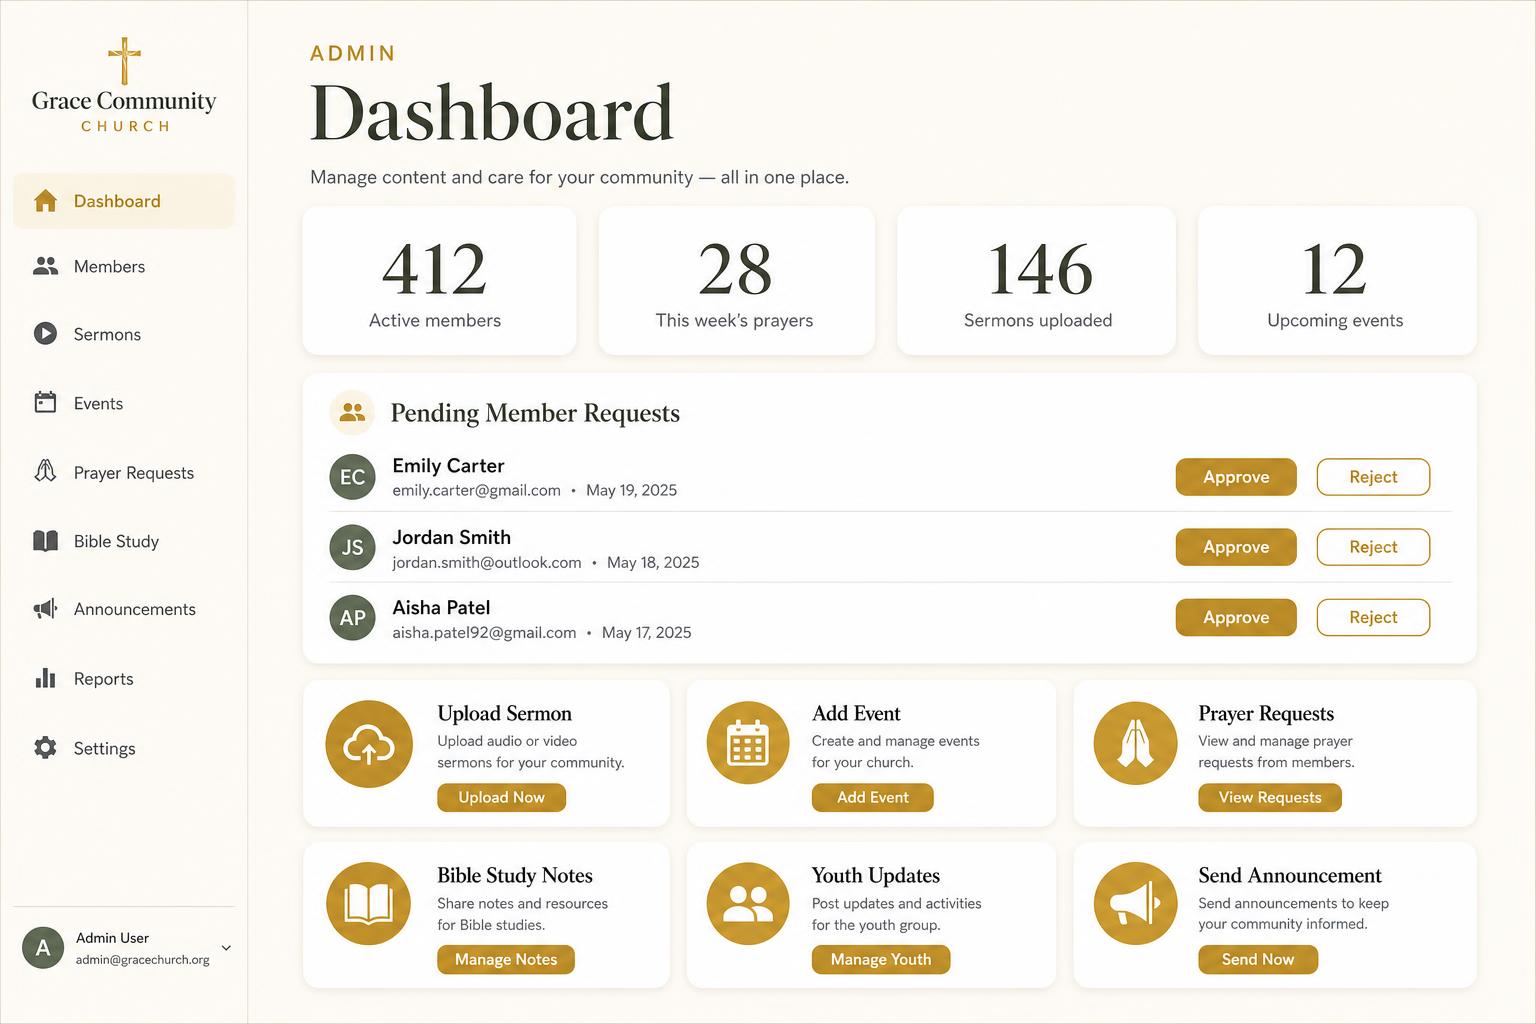The width and height of the screenshot is (1536, 1024).
Task: Open the Reports menu item
Action: pos(124,678)
